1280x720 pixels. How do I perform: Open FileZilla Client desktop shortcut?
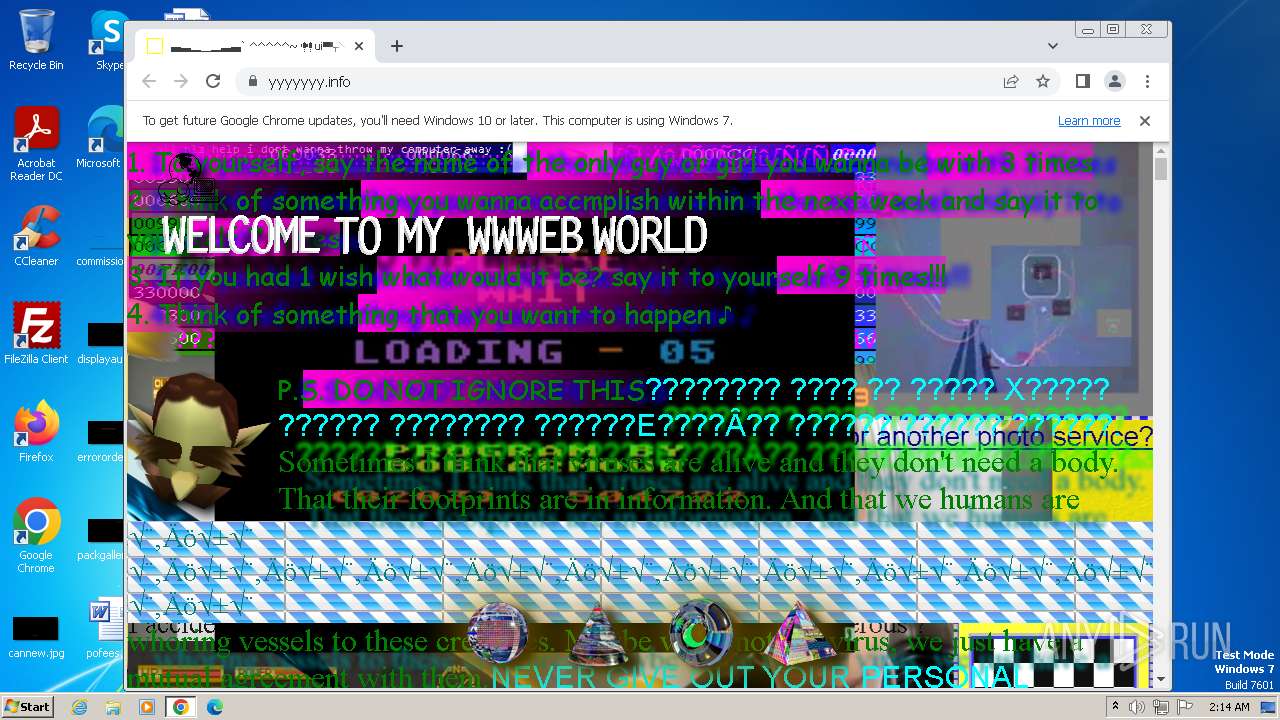tap(36, 334)
